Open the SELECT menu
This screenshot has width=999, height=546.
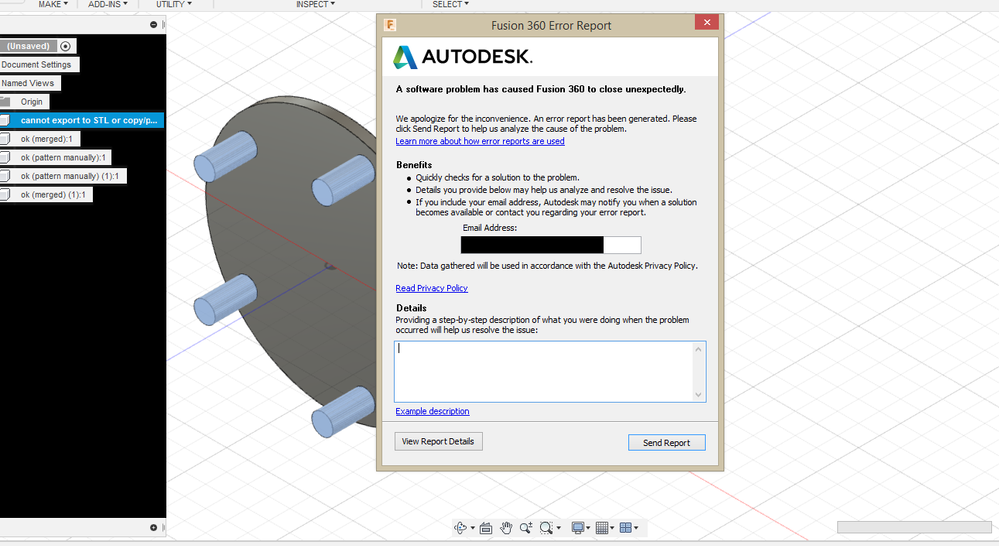[450, 4]
